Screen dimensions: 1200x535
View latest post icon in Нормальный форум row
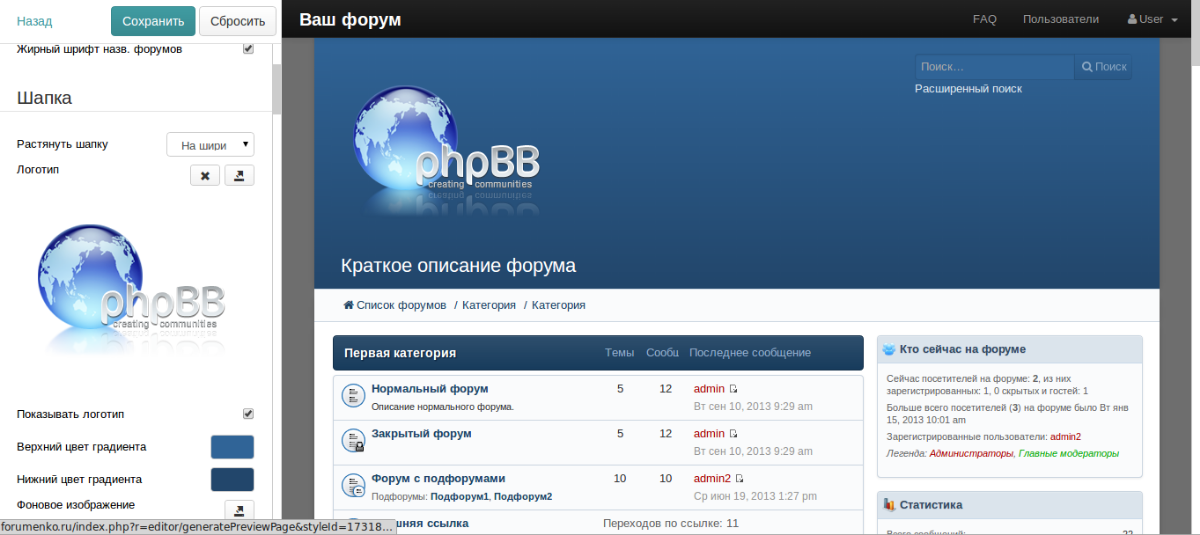733,389
